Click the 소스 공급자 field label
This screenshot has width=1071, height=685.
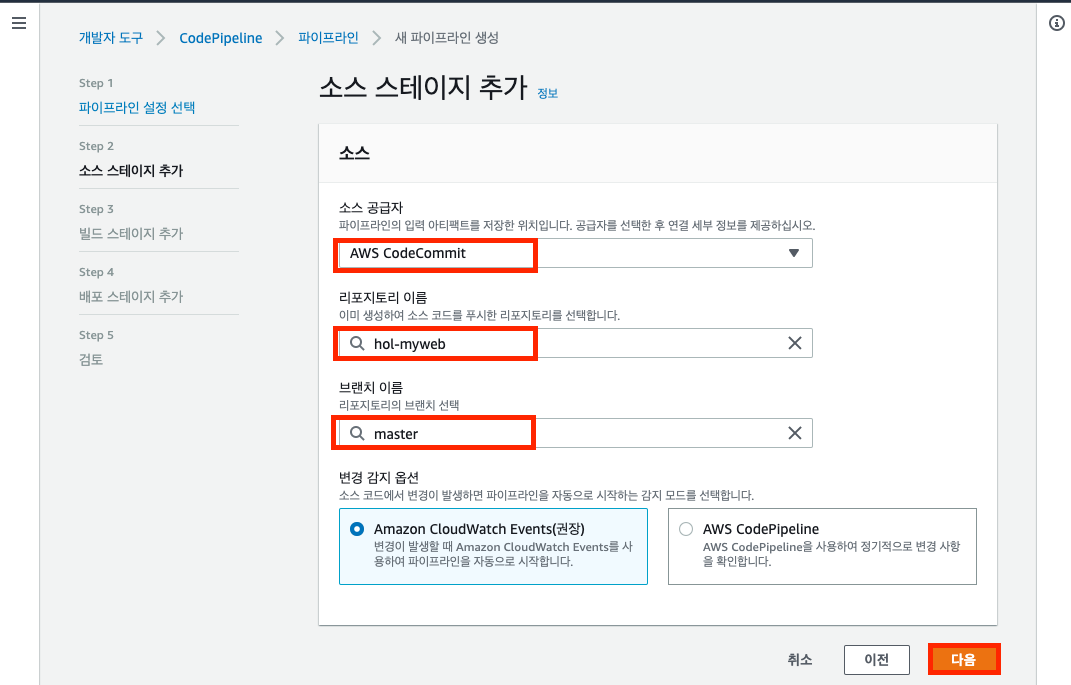tap(372, 208)
